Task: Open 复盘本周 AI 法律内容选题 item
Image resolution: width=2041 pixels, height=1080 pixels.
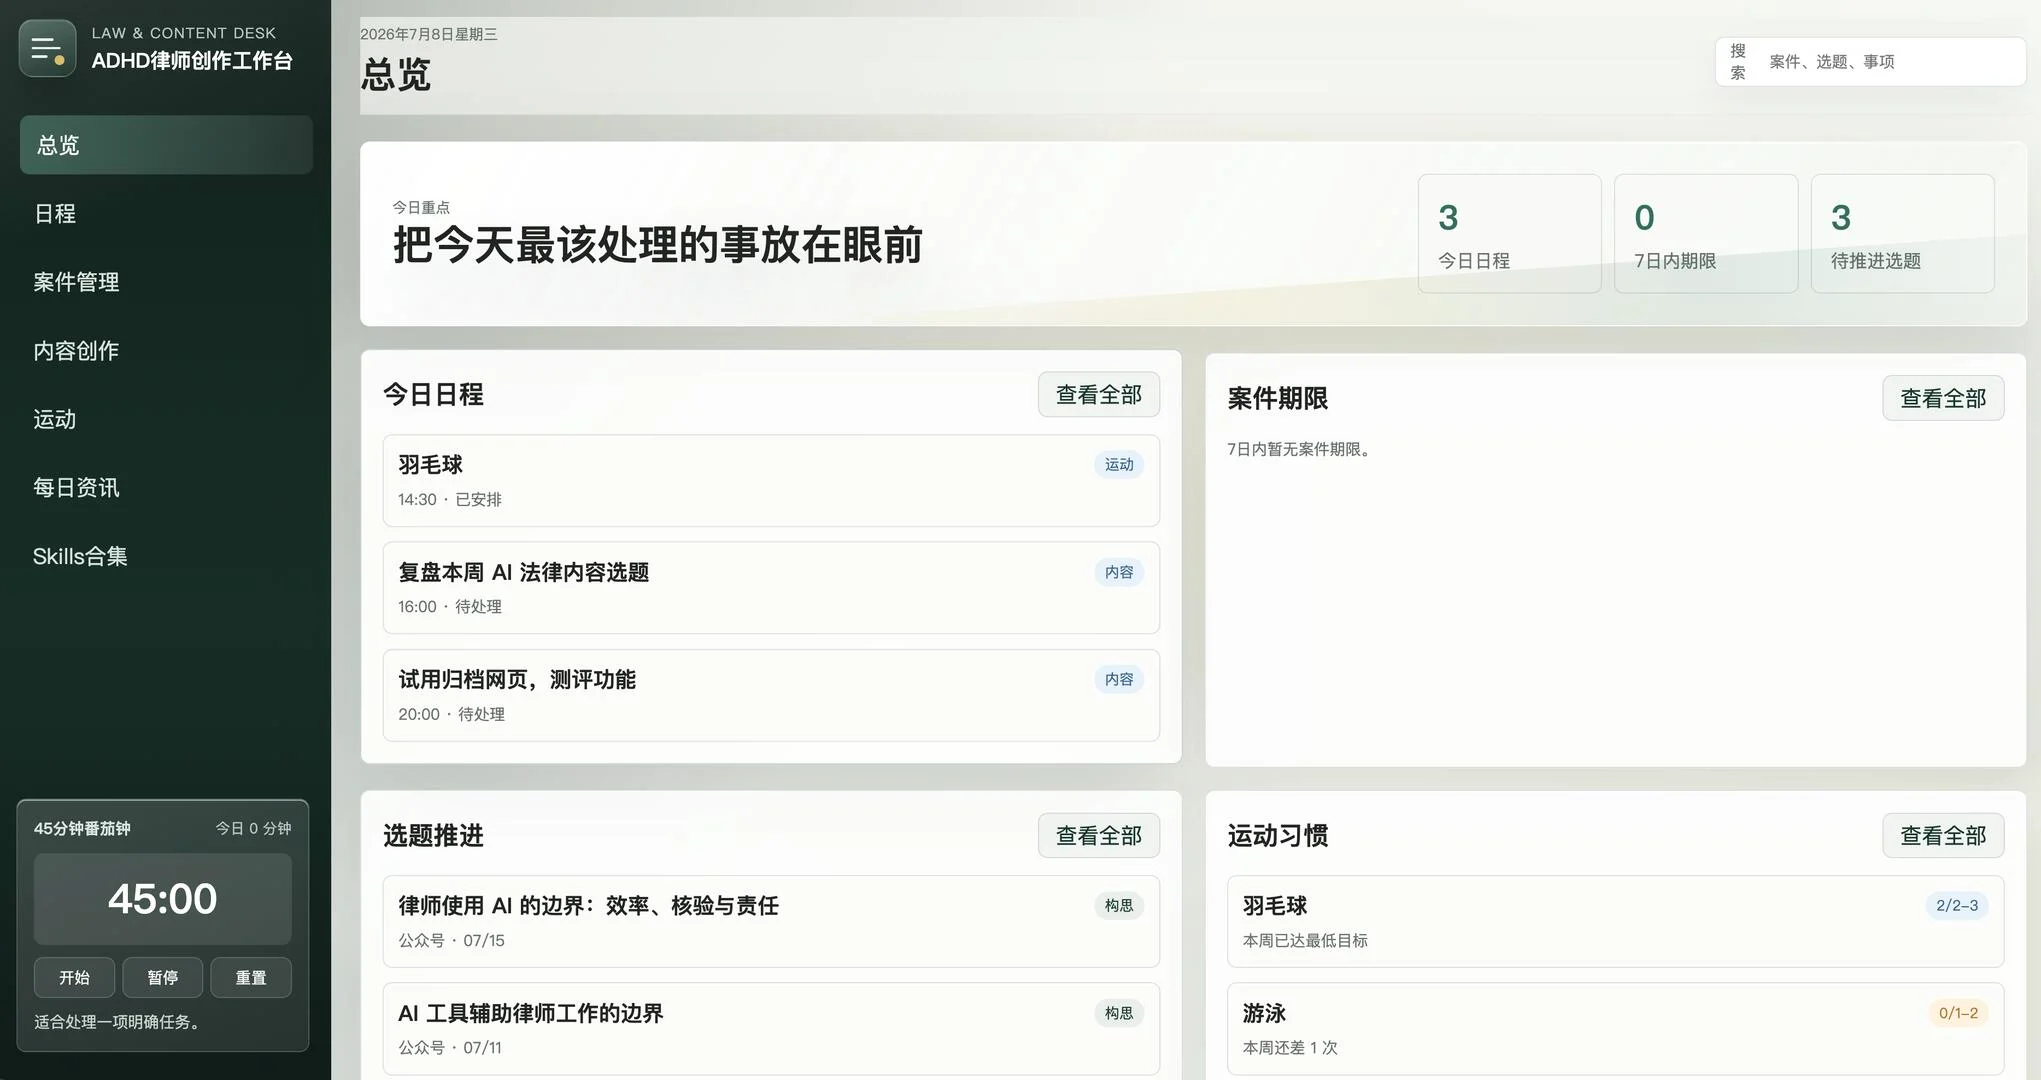Action: 771,588
